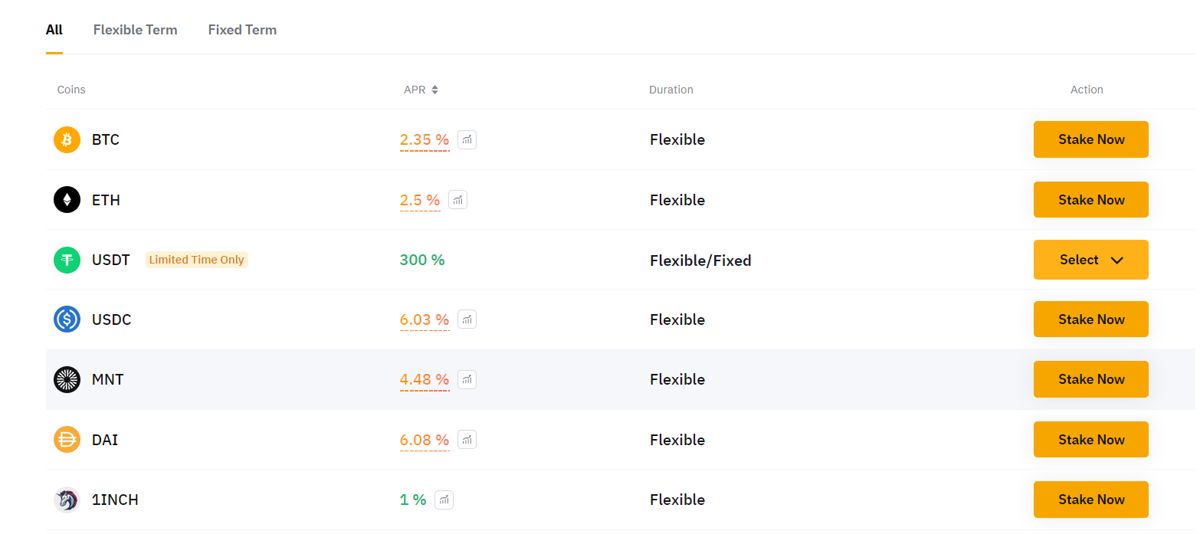This screenshot has height=534, width=1200.
Task: Click the USDC coin icon
Action: tap(67, 320)
